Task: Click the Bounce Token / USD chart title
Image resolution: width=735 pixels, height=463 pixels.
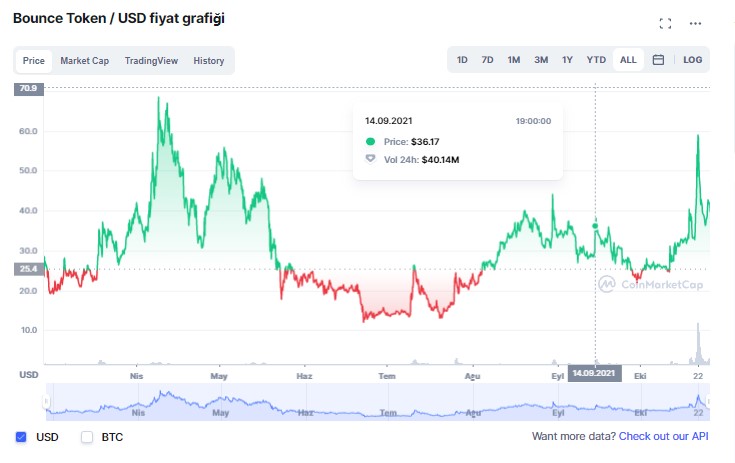Action: [x=119, y=18]
